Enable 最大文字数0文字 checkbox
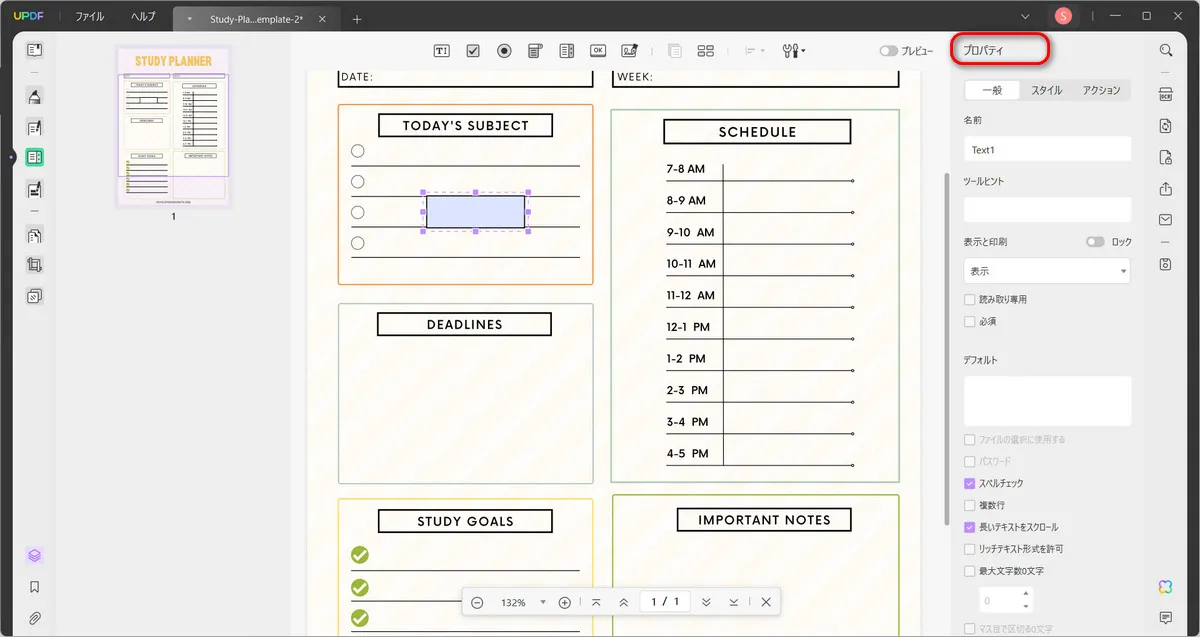The width and height of the screenshot is (1200, 637). tap(969, 571)
